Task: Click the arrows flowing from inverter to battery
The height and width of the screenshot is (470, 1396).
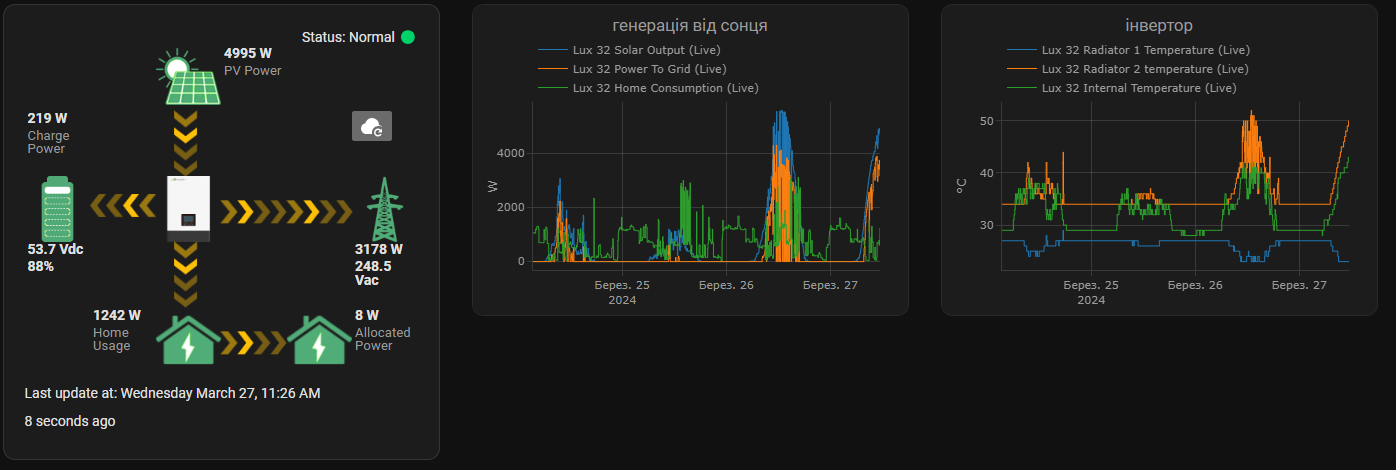Action: 122,207
